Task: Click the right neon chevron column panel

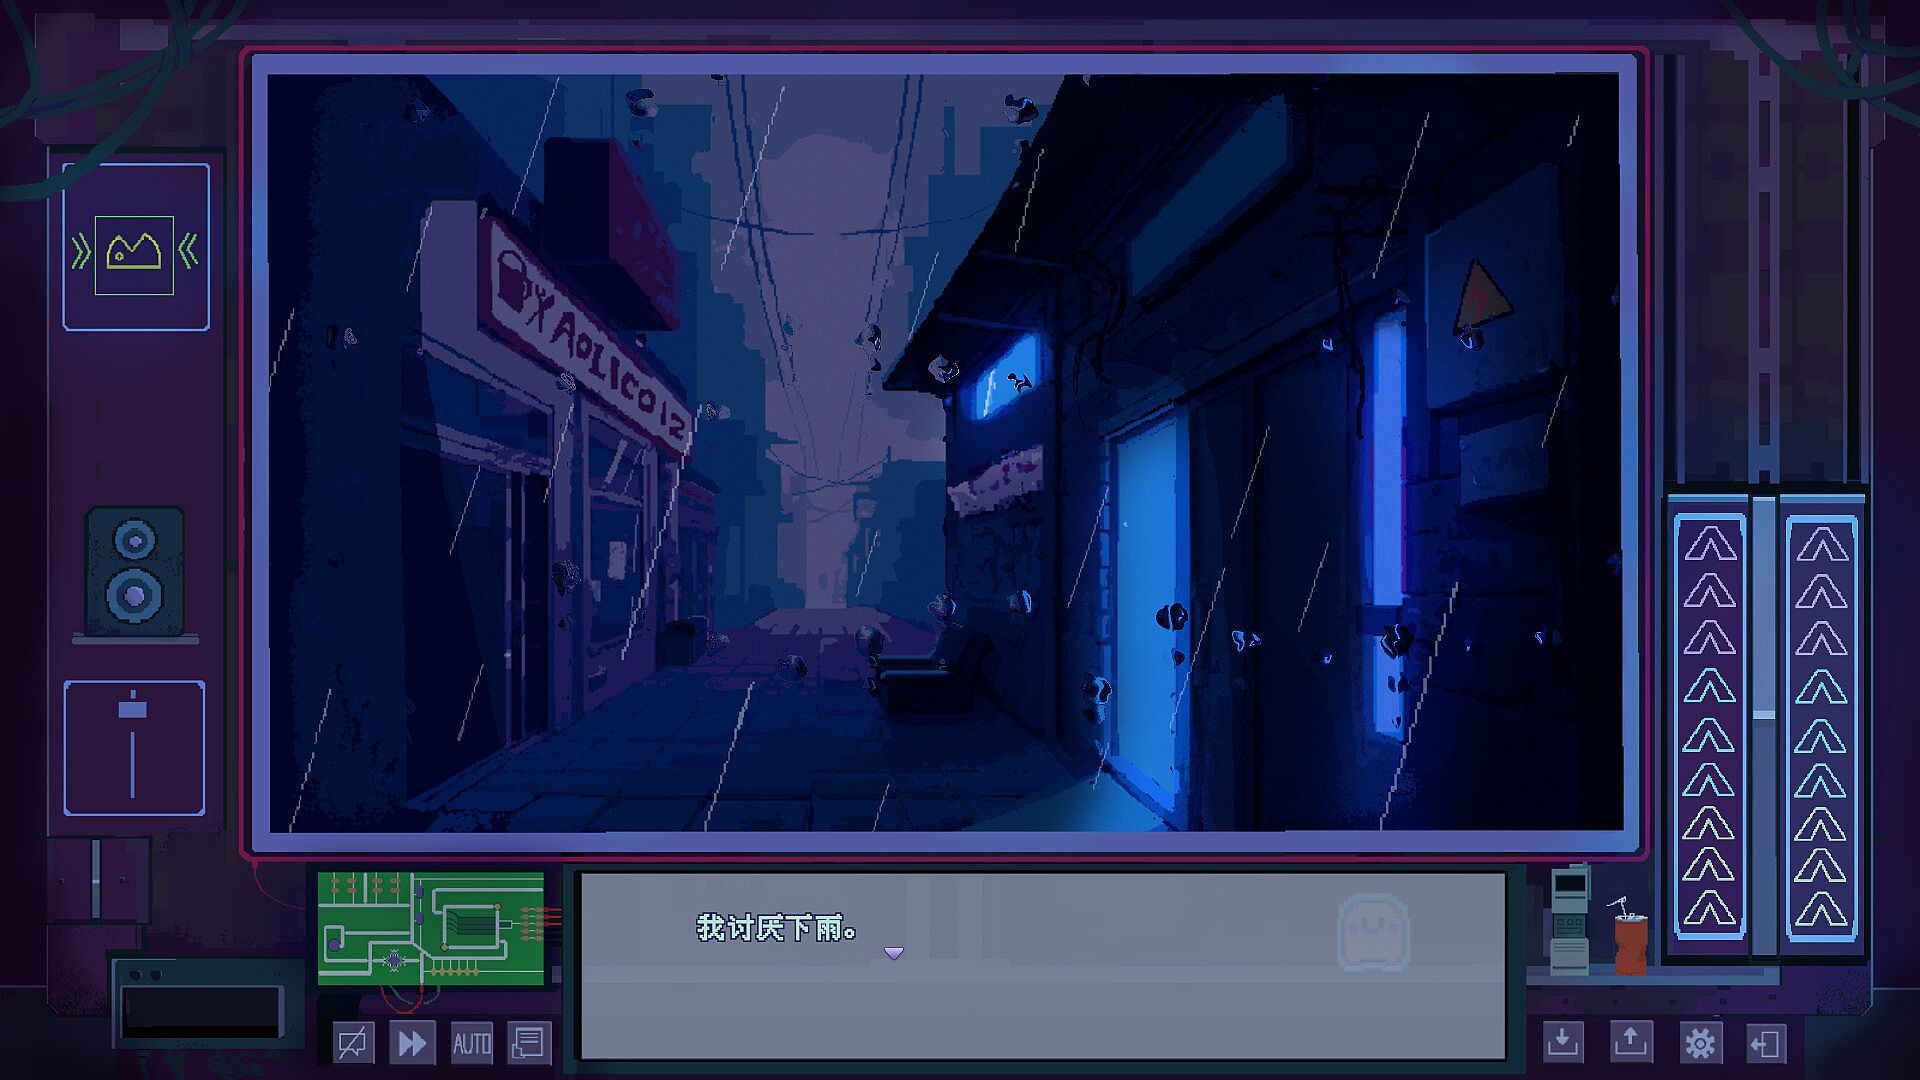Action: [1821, 728]
